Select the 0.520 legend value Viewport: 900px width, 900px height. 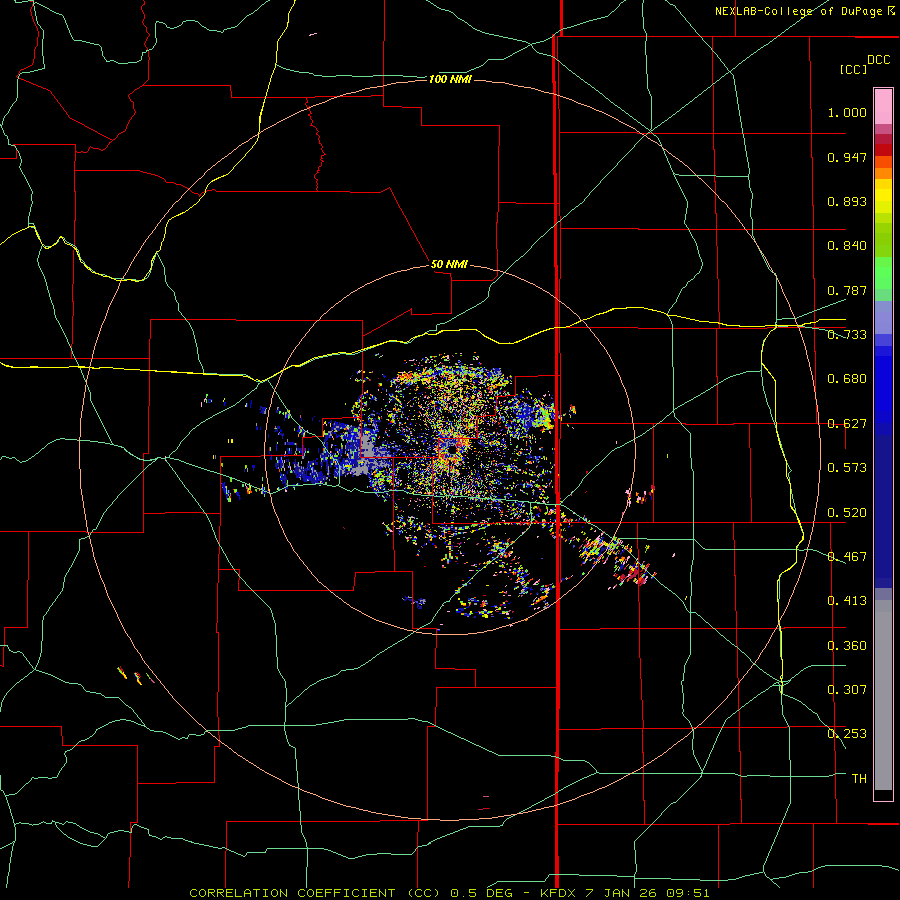847,513
